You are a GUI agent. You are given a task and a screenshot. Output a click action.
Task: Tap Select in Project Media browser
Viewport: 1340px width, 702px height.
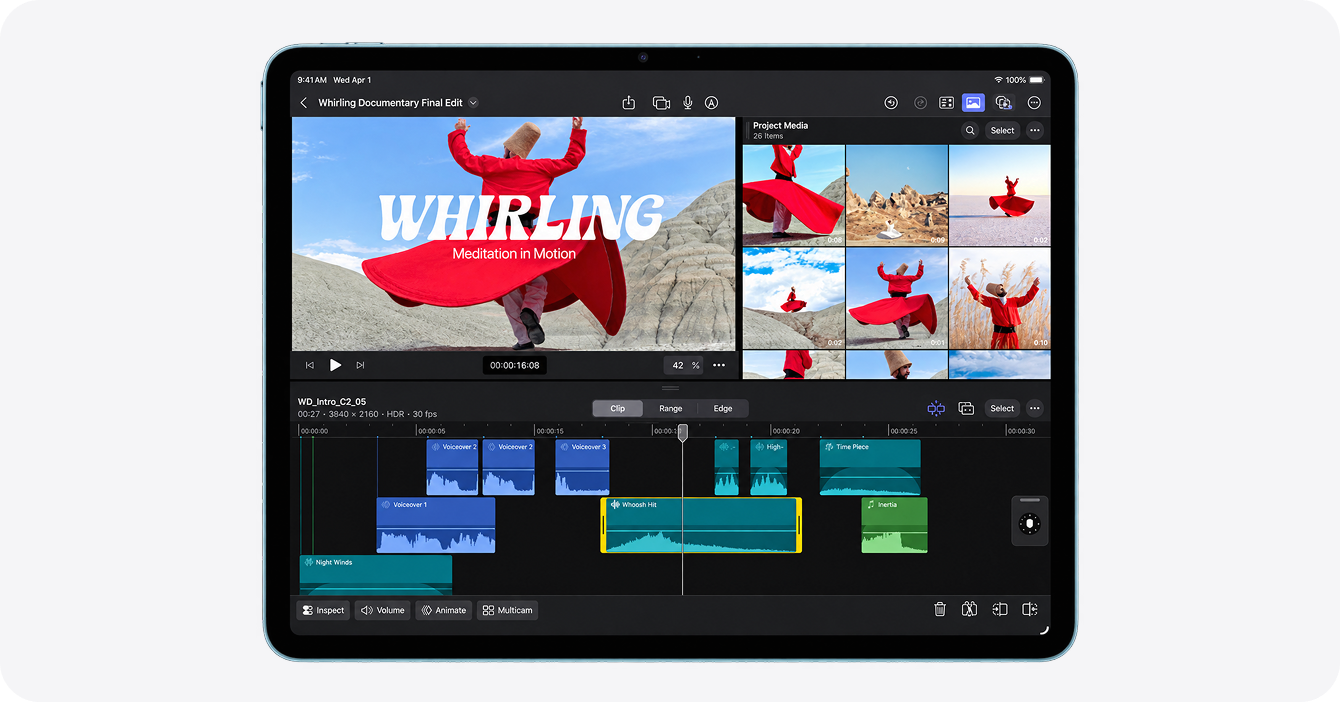pyautogui.click(x=1002, y=130)
